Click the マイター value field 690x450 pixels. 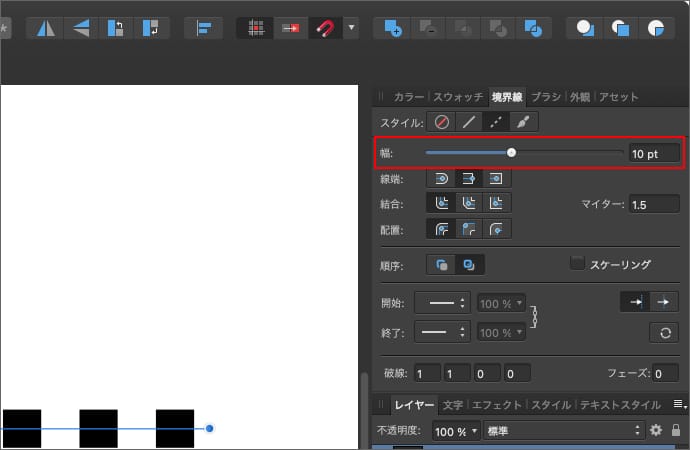[653, 204]
